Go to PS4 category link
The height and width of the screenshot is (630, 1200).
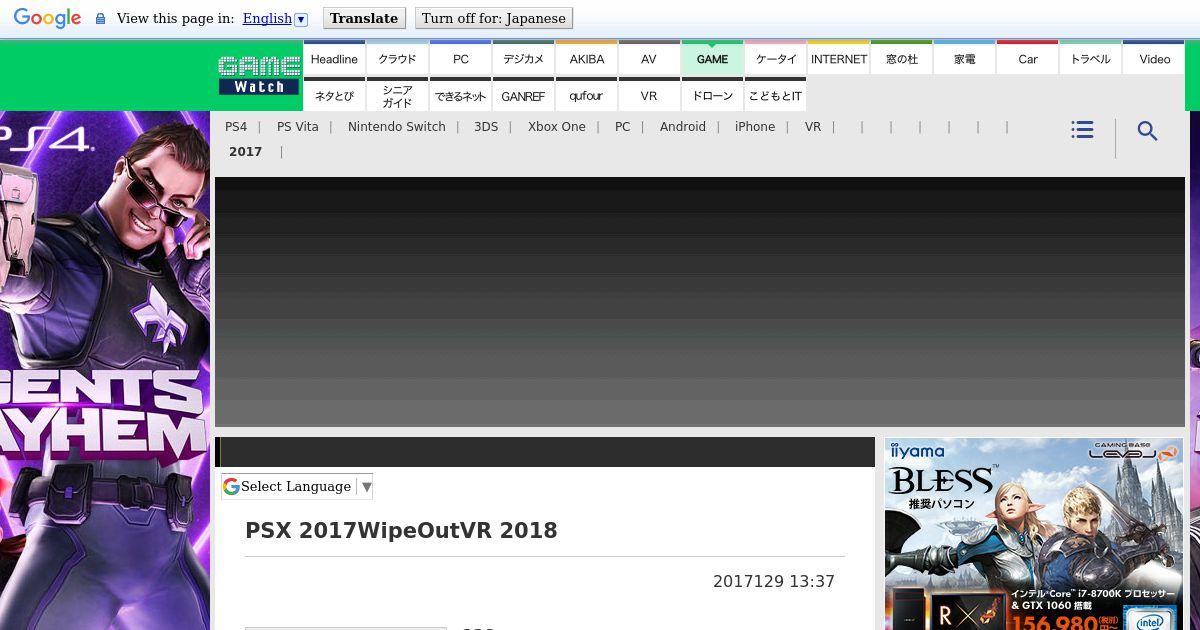[x=236, y=127]
